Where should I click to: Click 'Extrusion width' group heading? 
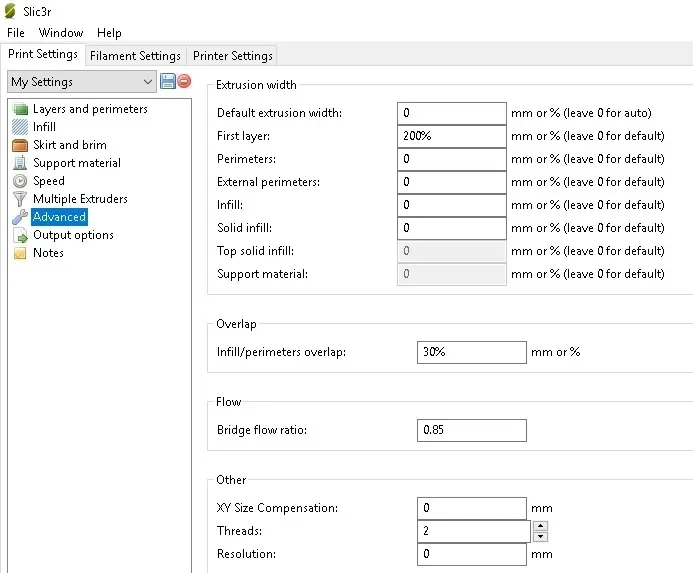256,85
